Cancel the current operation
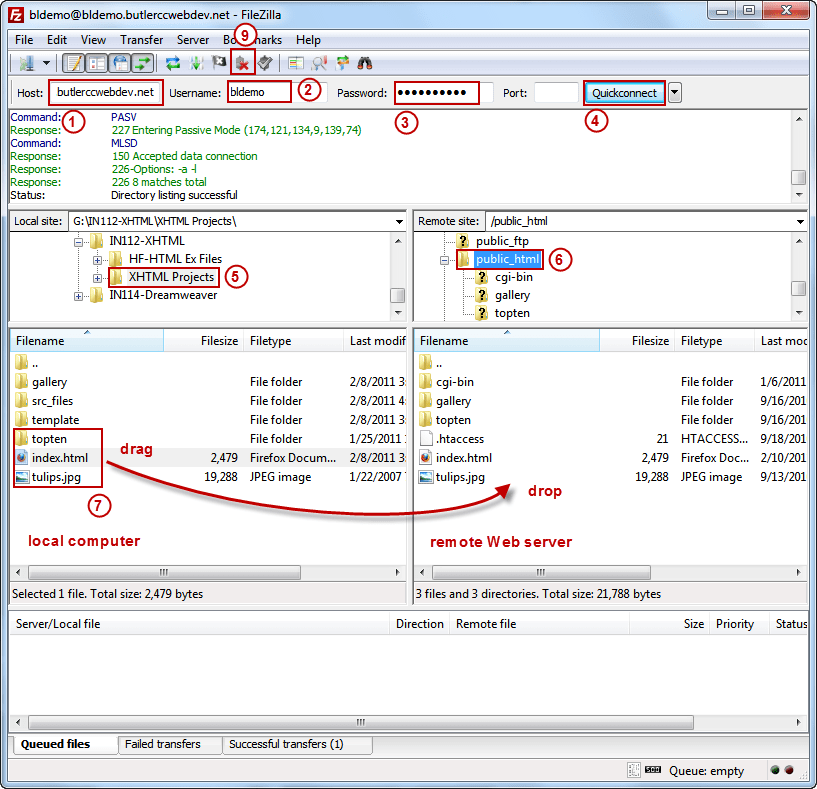The width and height of the screenshot is (817, 789). (x=217, y=62)
